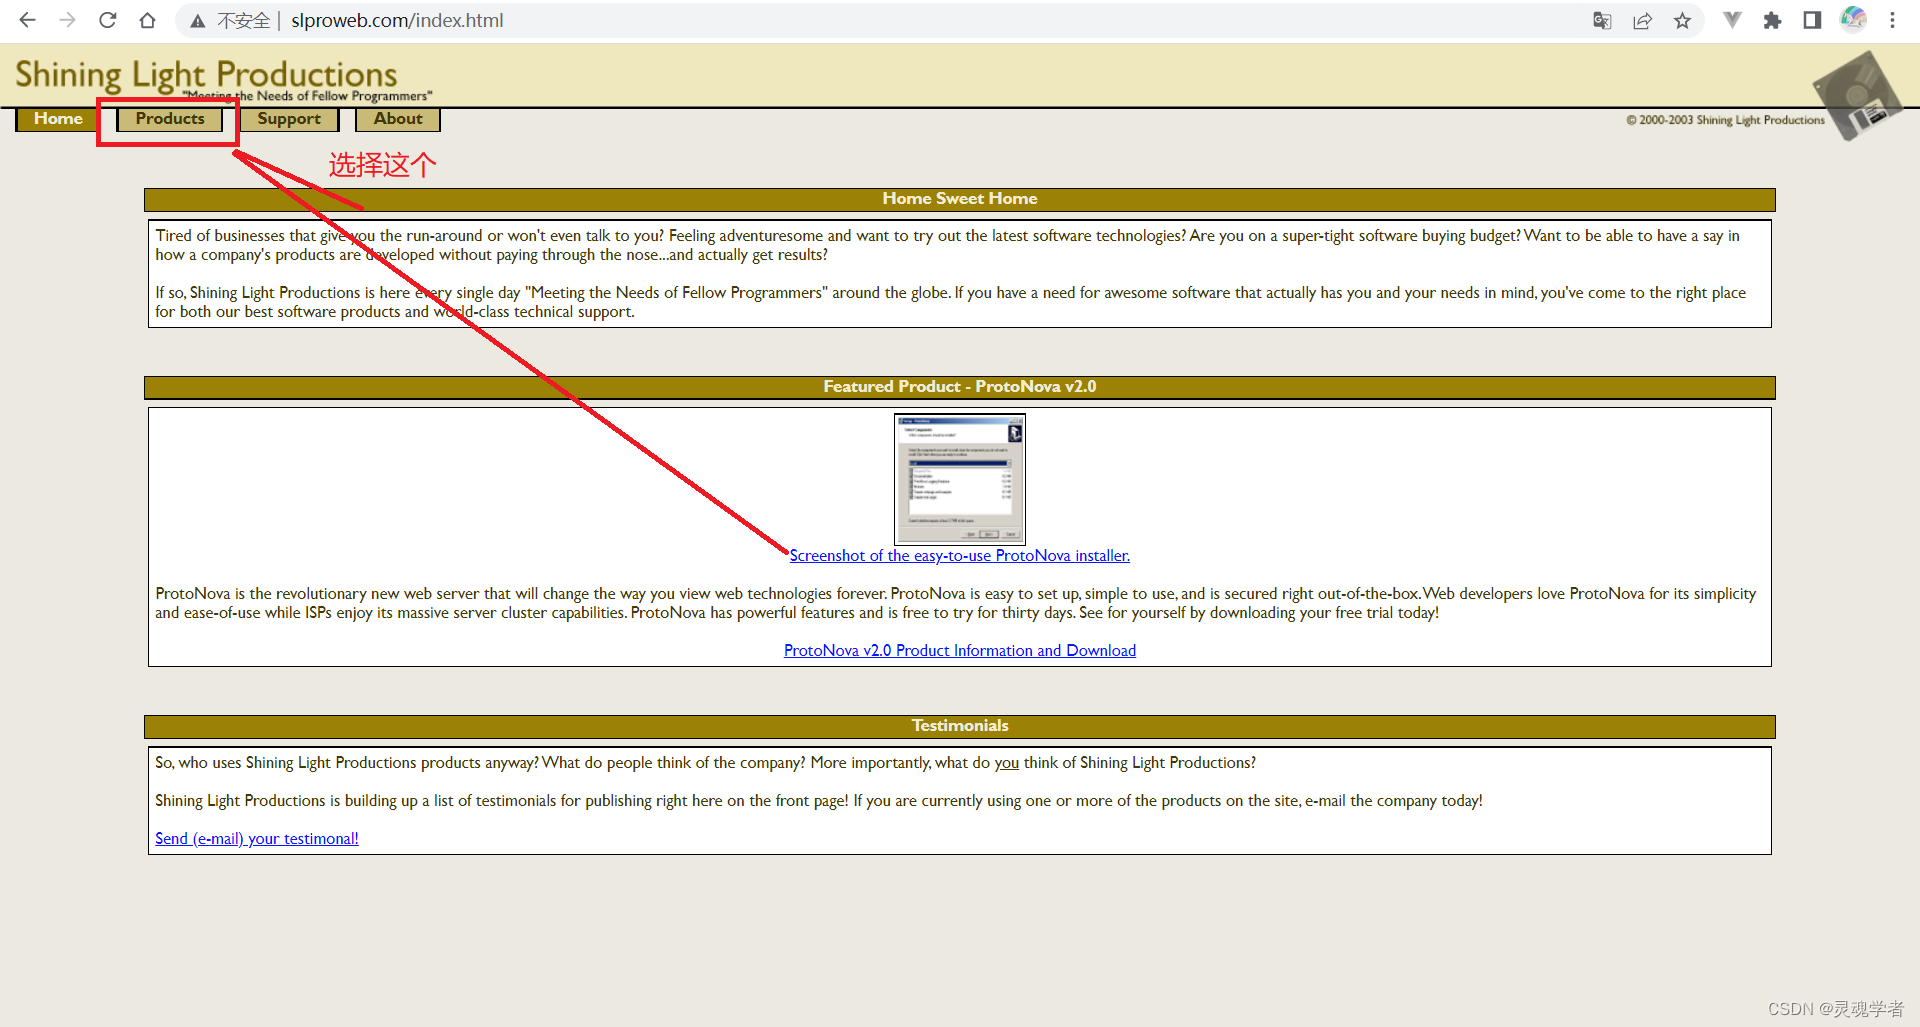Share this page using the share icon
This screenshot has height=1027, width=1920.
tap(1642, 20)
